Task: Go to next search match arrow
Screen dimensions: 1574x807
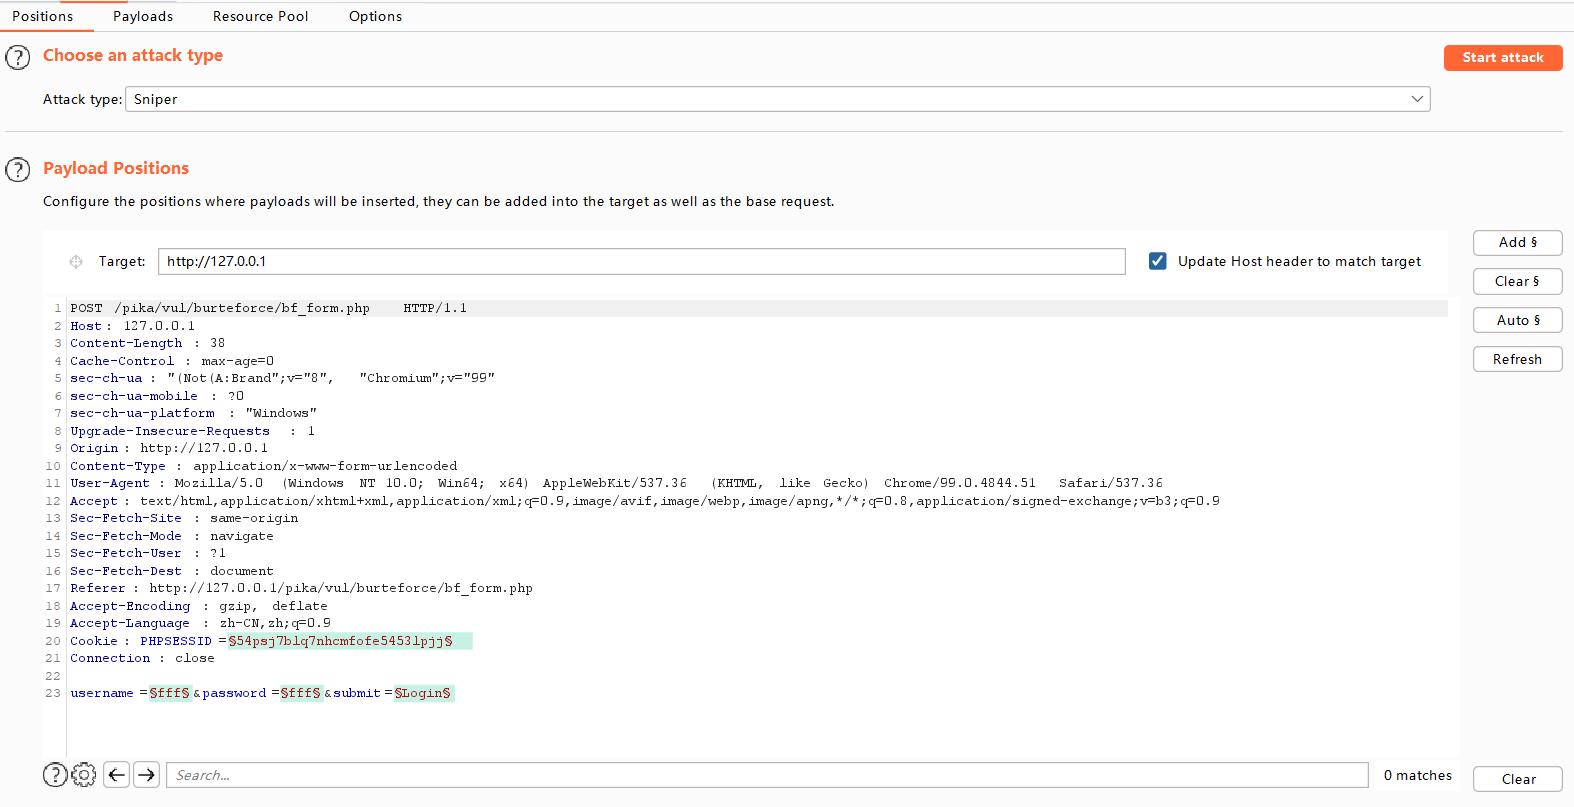Action: point(147,775)
